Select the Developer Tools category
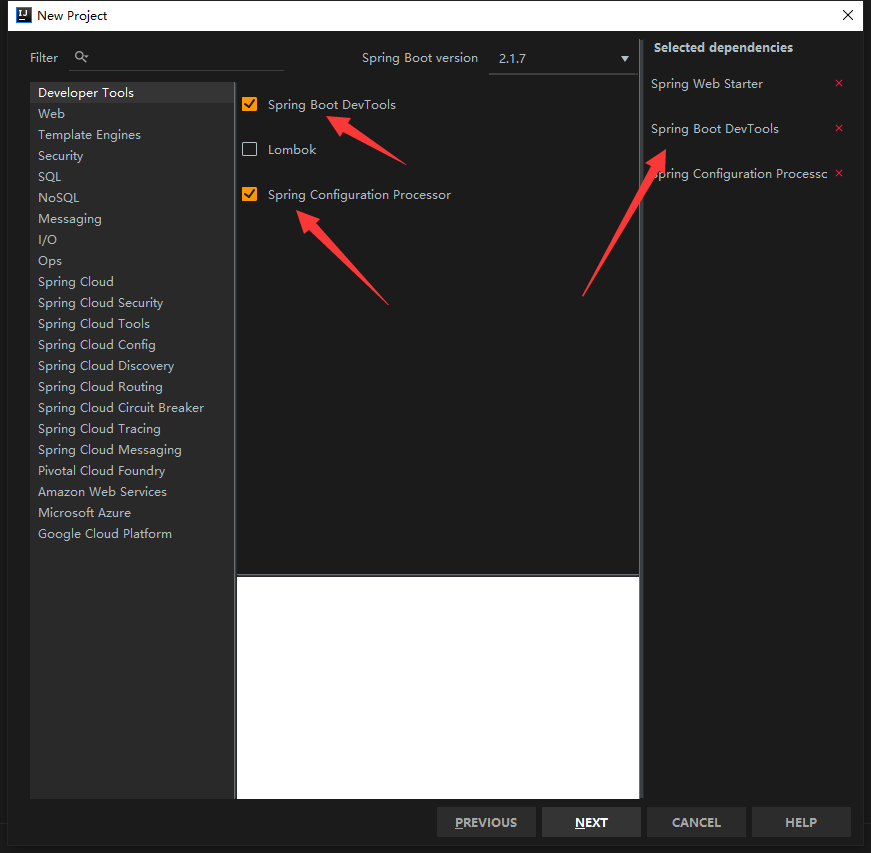This screenshot has height=853, width=871. [132, 93]
